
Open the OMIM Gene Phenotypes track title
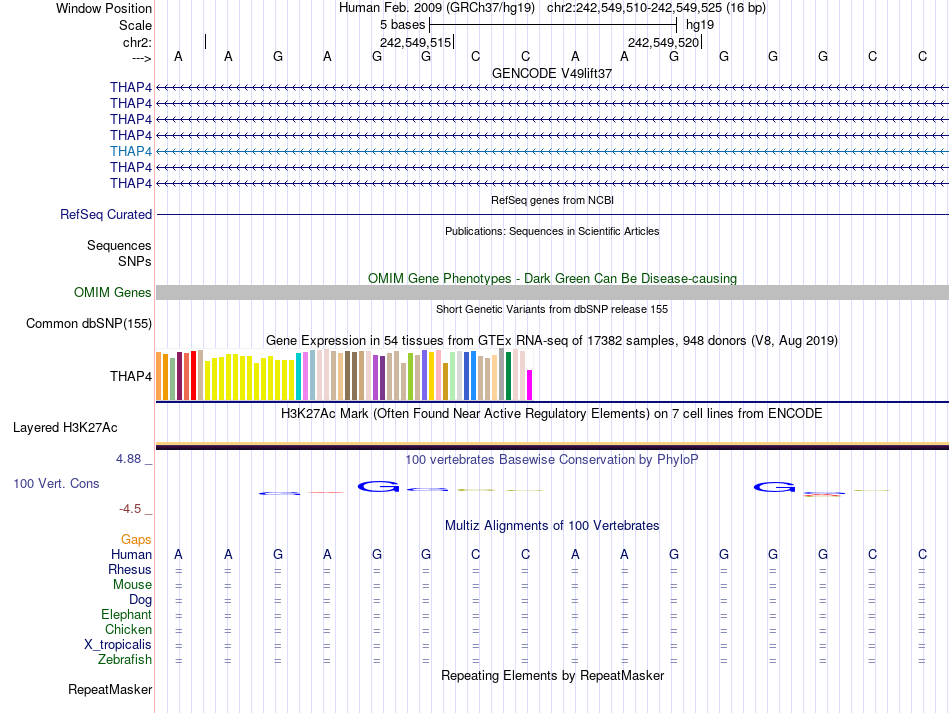point(552,279)
